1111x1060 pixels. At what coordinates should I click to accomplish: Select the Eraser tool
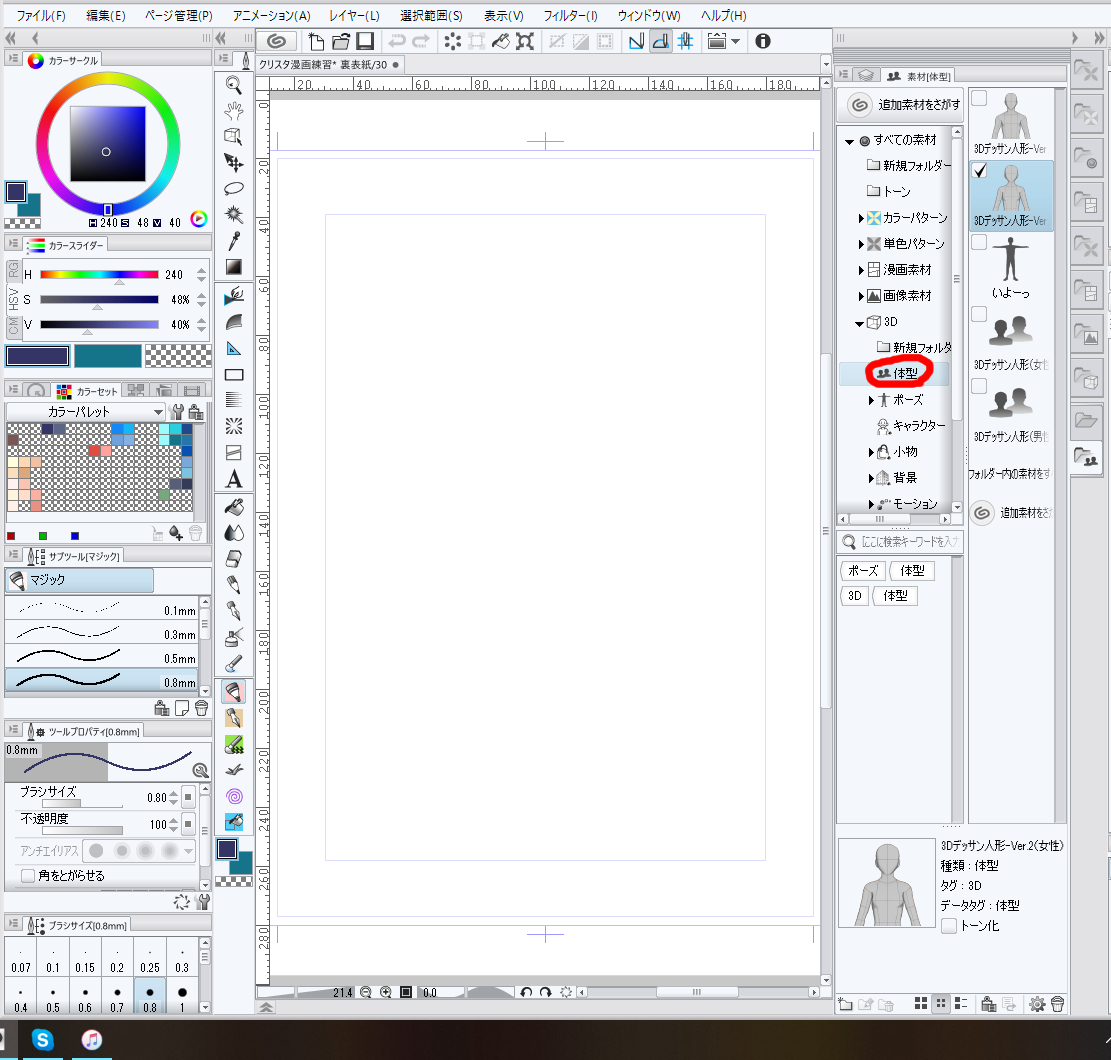point(234,559)
